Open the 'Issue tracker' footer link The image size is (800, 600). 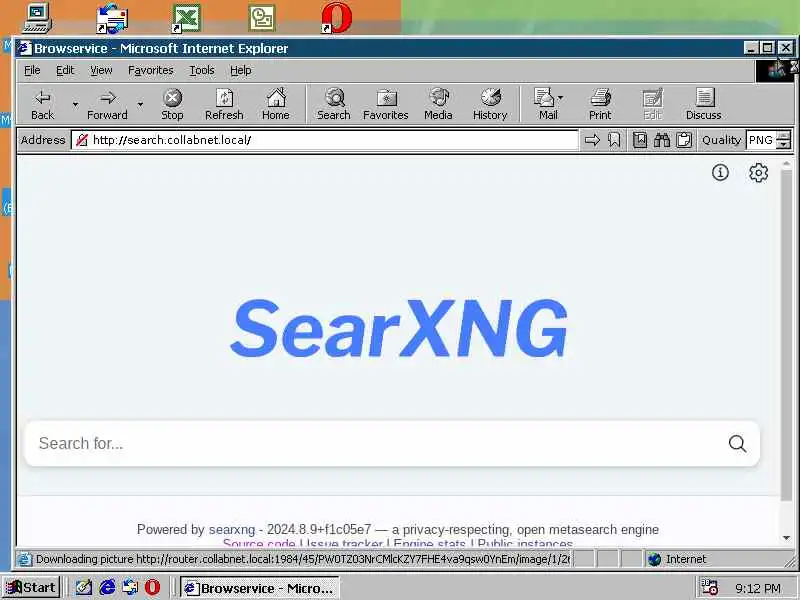click(345, 543)
